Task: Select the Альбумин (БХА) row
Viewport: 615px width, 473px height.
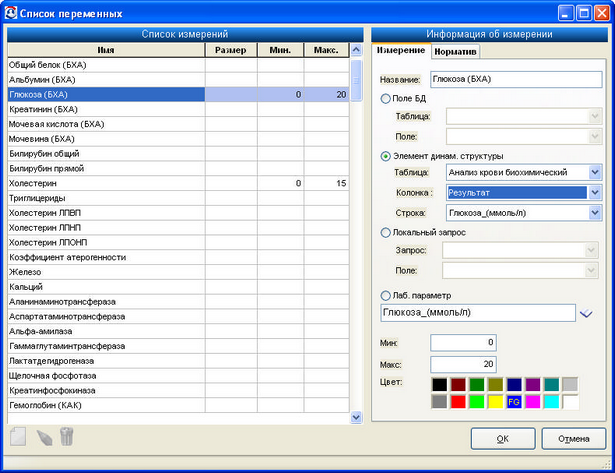Action: click(x=178, y=80)
